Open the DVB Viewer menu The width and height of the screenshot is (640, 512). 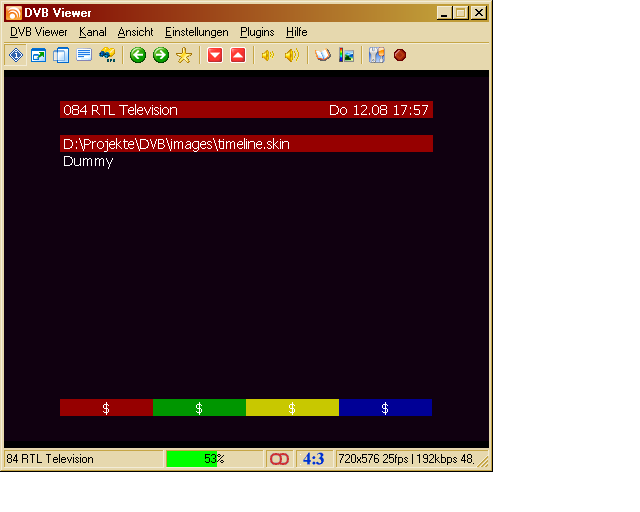38,32
